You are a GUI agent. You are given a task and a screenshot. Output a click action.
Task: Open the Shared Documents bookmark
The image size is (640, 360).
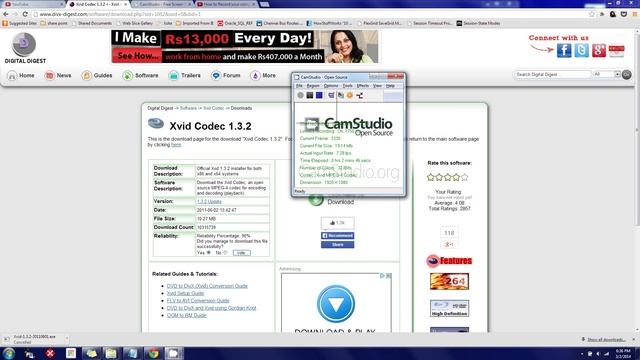tap(91, 23)
